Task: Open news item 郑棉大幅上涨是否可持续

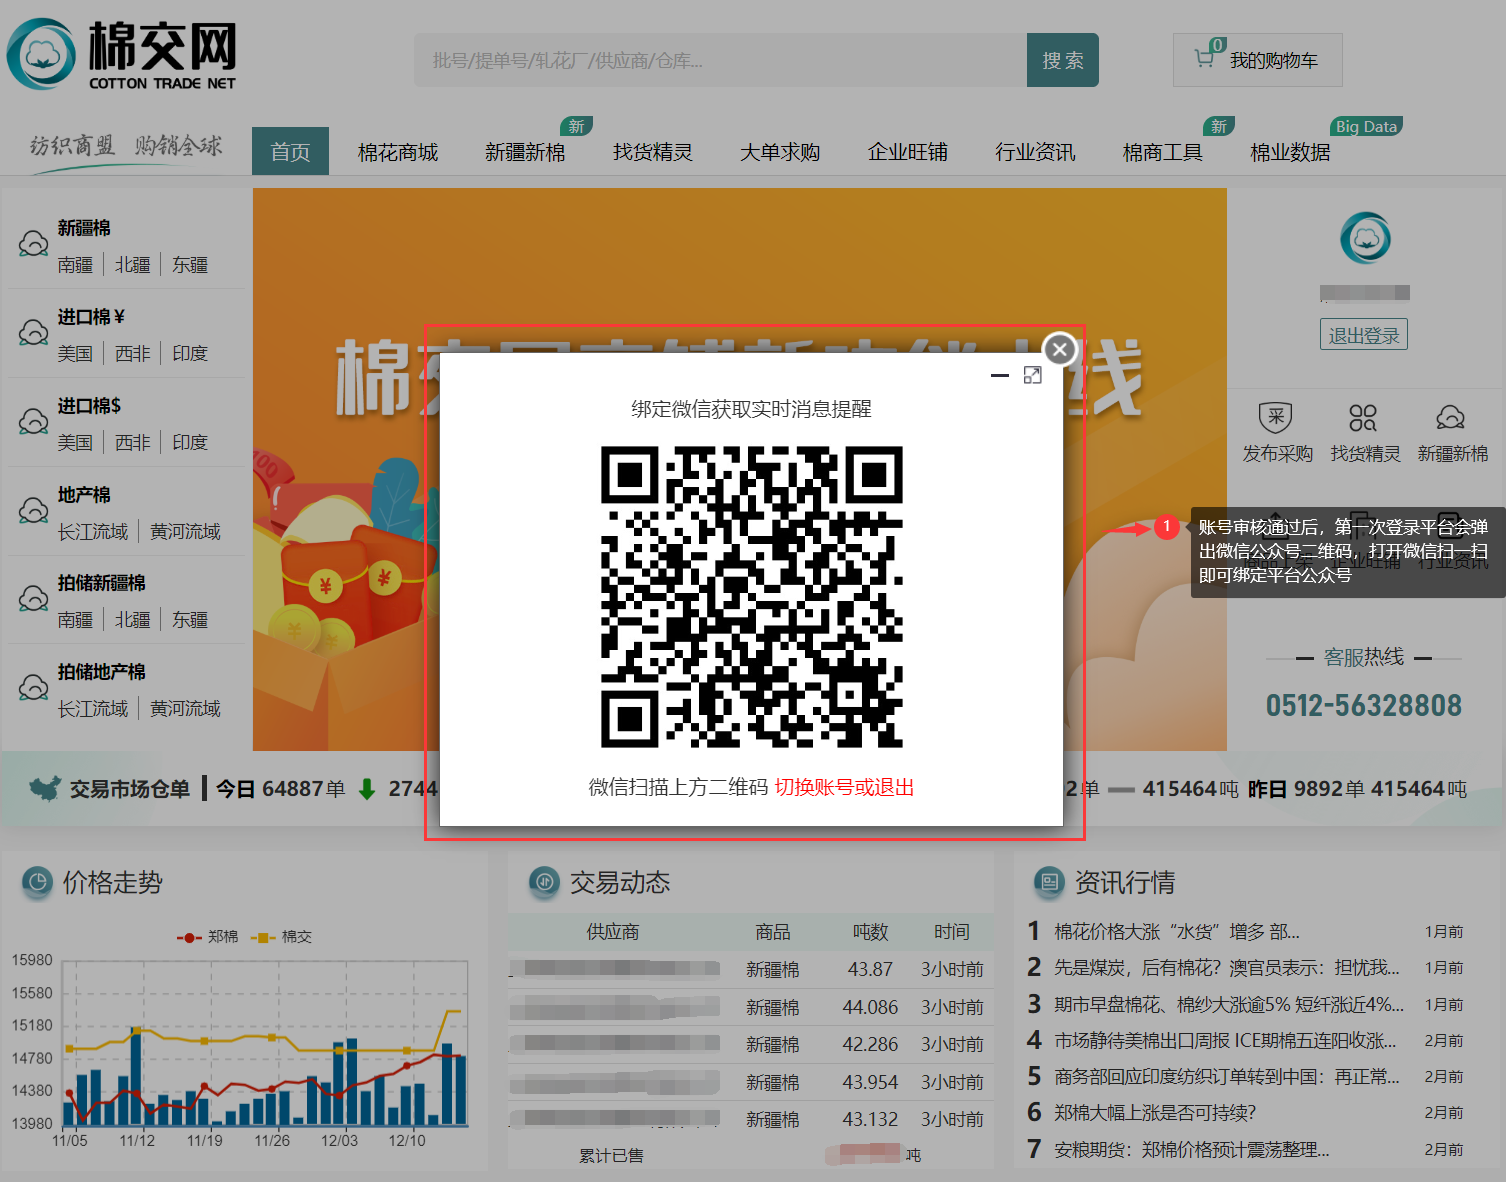Action: 1155,1112
